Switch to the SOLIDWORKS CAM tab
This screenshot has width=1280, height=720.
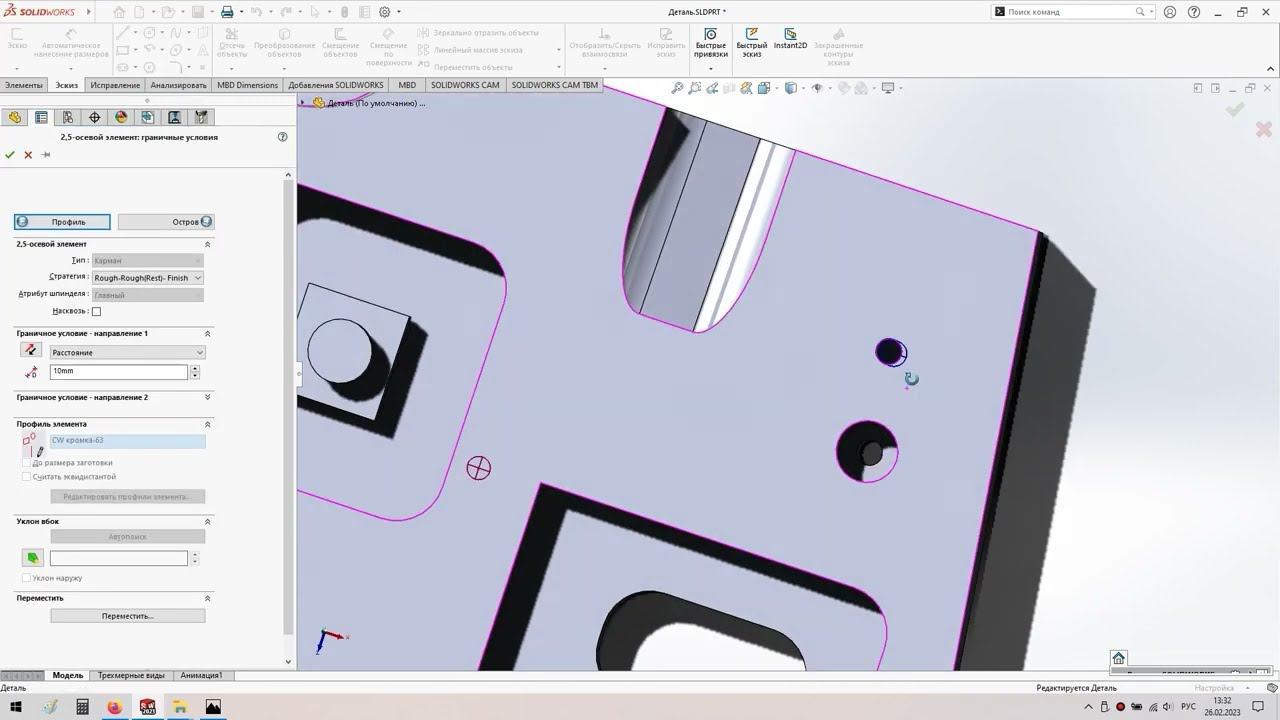point(465,85)
